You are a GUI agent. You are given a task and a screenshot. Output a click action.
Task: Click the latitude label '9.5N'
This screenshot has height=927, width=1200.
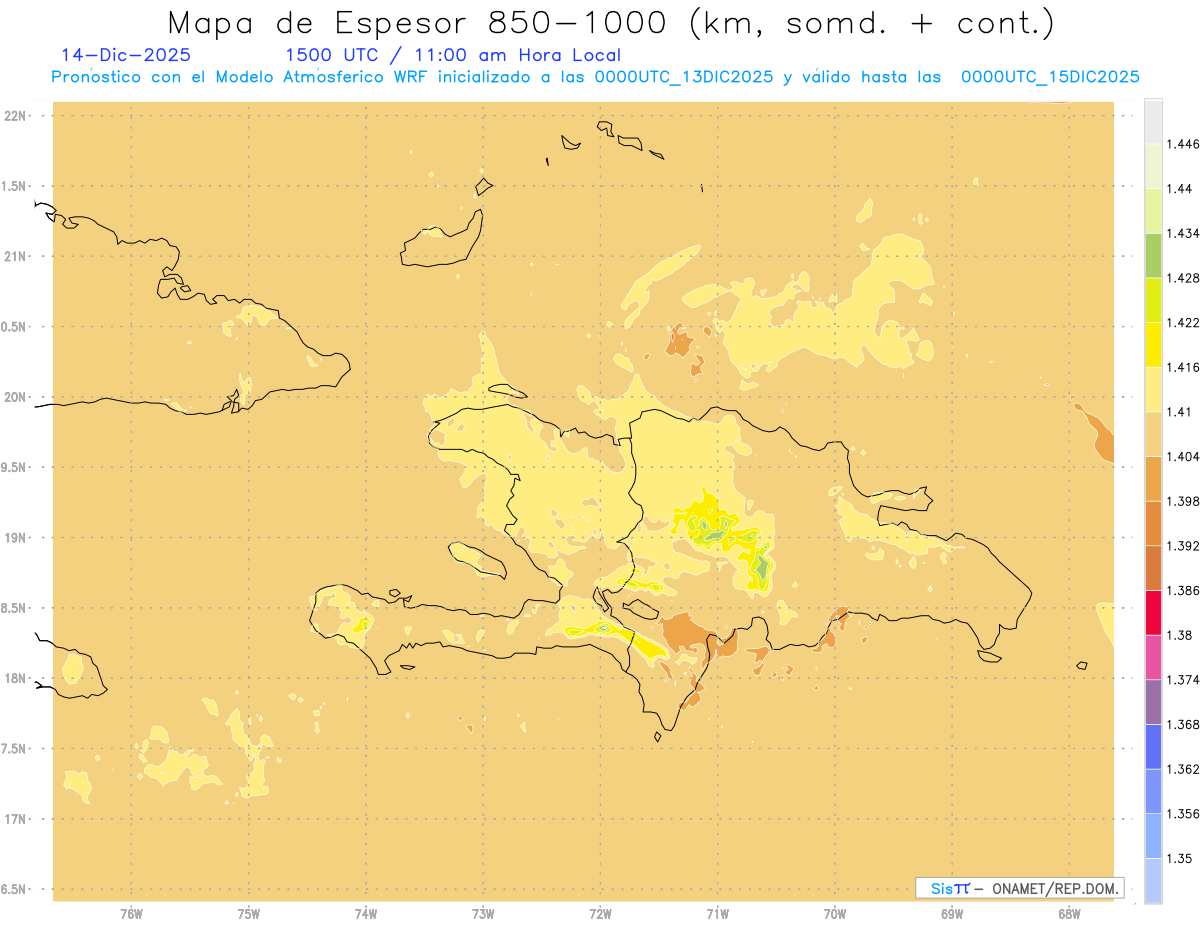(x=14, y=467)
